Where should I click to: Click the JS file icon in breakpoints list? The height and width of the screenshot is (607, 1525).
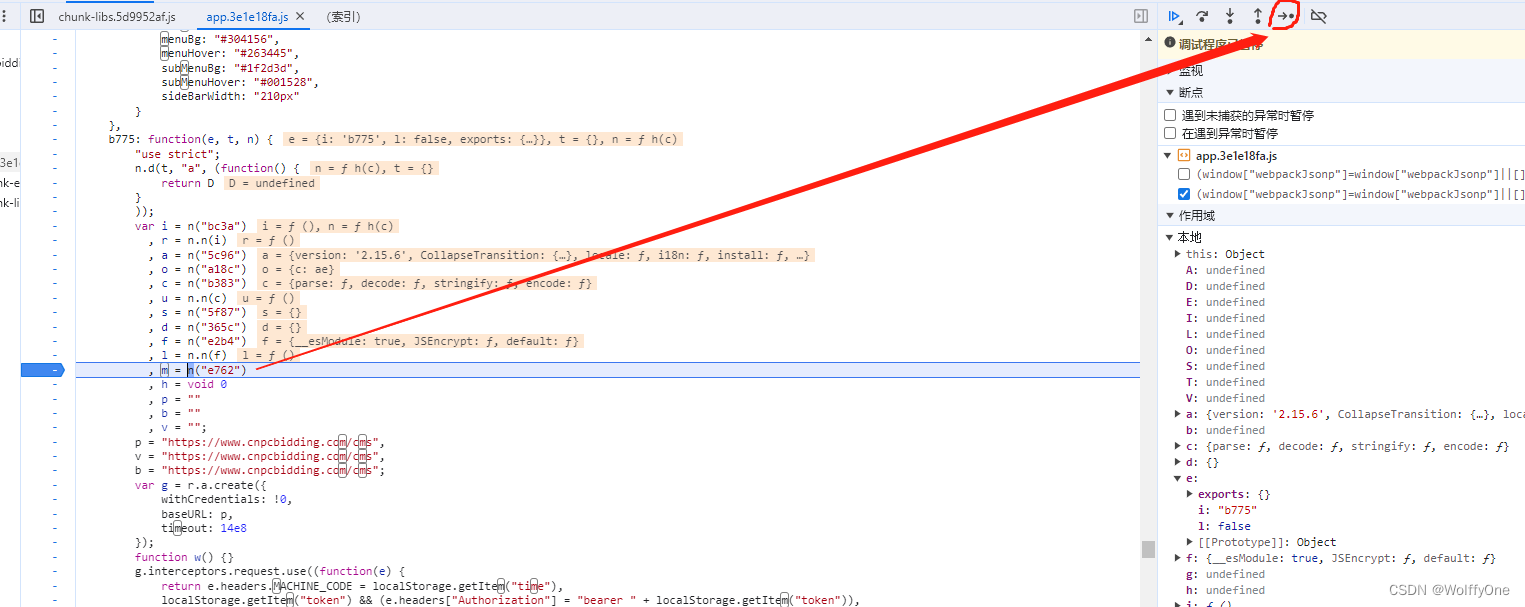click(x=1184, y=156)
